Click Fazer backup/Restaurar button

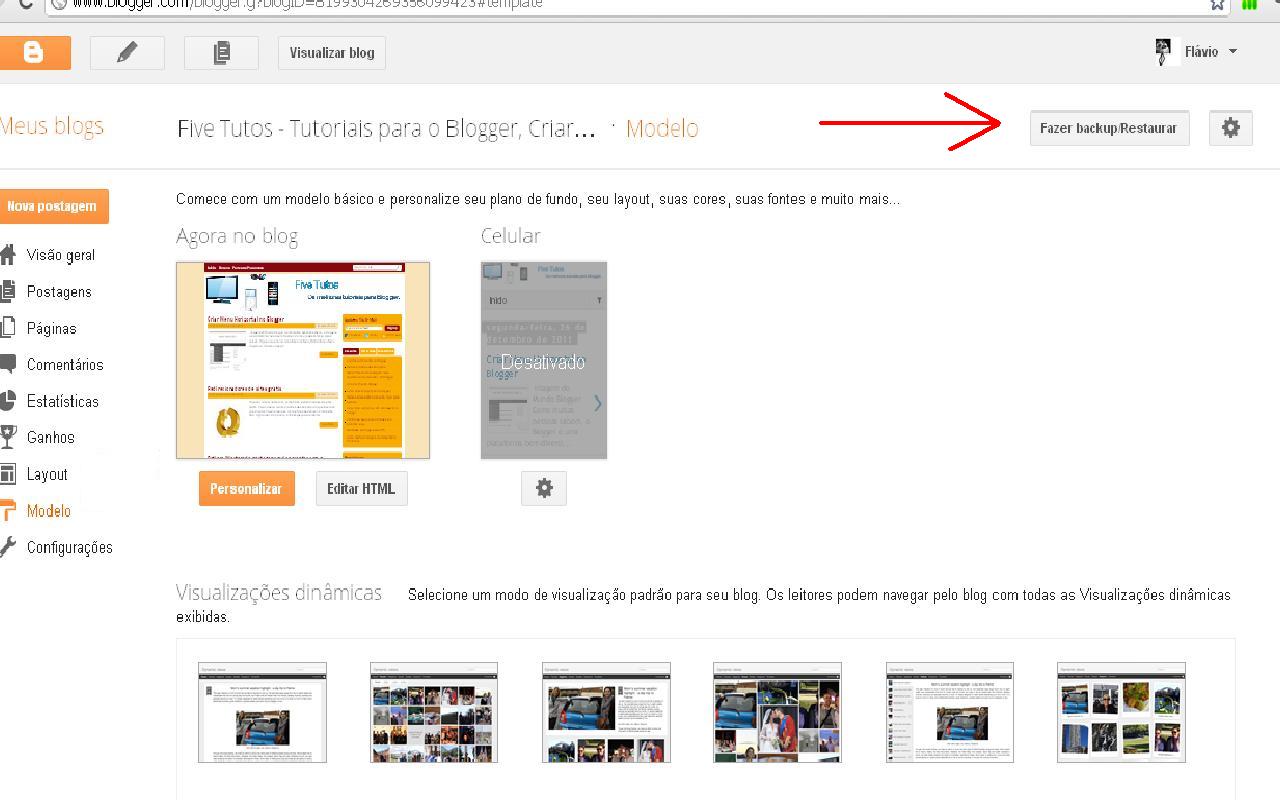click(1109, 128)
